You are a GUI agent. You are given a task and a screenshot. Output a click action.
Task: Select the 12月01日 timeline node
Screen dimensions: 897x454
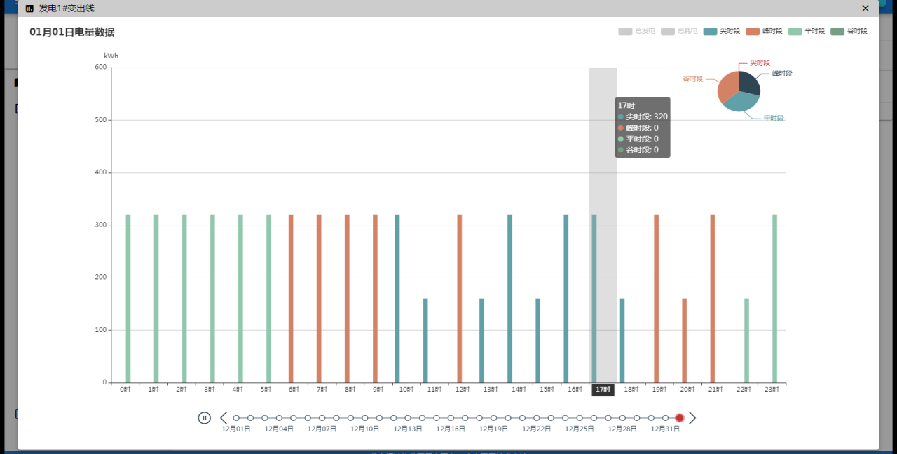click(236, 418)
